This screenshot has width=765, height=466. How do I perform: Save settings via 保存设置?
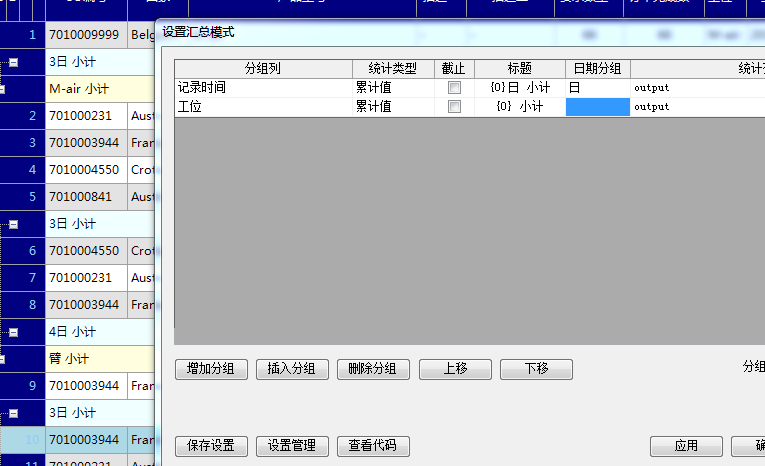click(211, 446)
